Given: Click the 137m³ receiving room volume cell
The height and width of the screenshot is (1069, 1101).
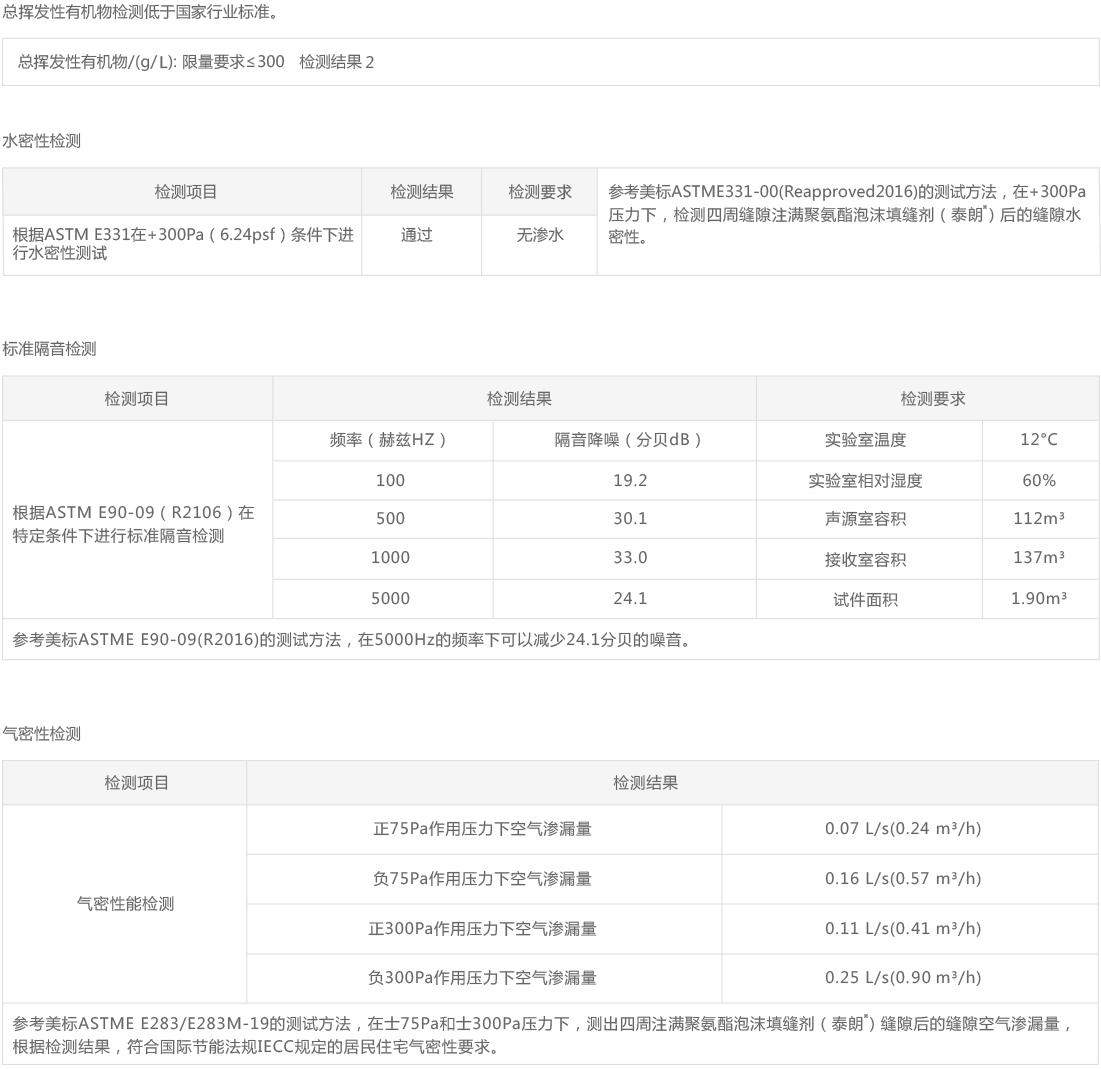Looking at the screenshot, I should (1038, 558).
